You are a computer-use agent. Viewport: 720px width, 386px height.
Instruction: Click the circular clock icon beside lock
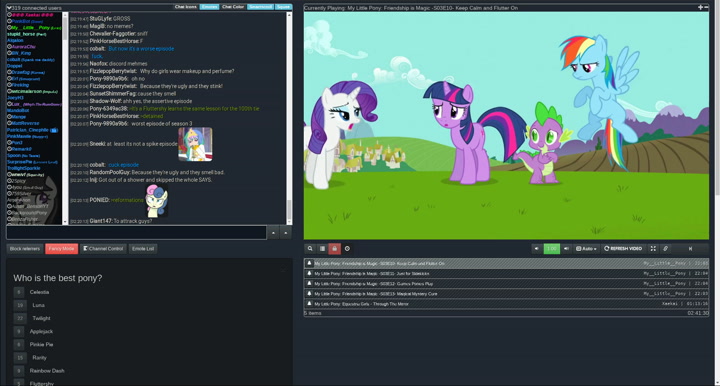point(347,249)
